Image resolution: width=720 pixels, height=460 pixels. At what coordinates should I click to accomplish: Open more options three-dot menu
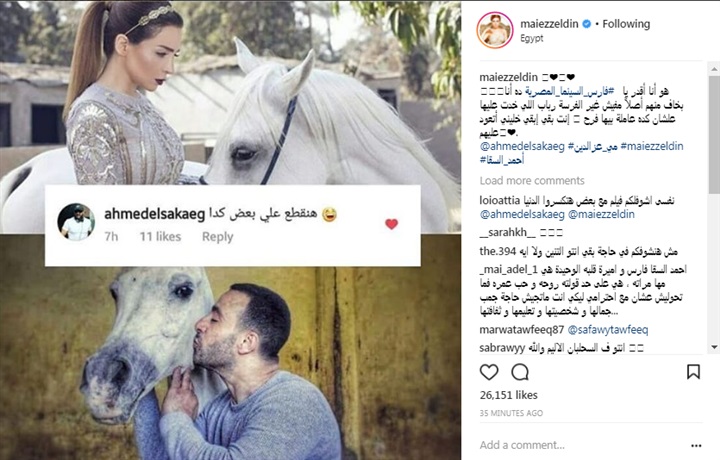696,445
